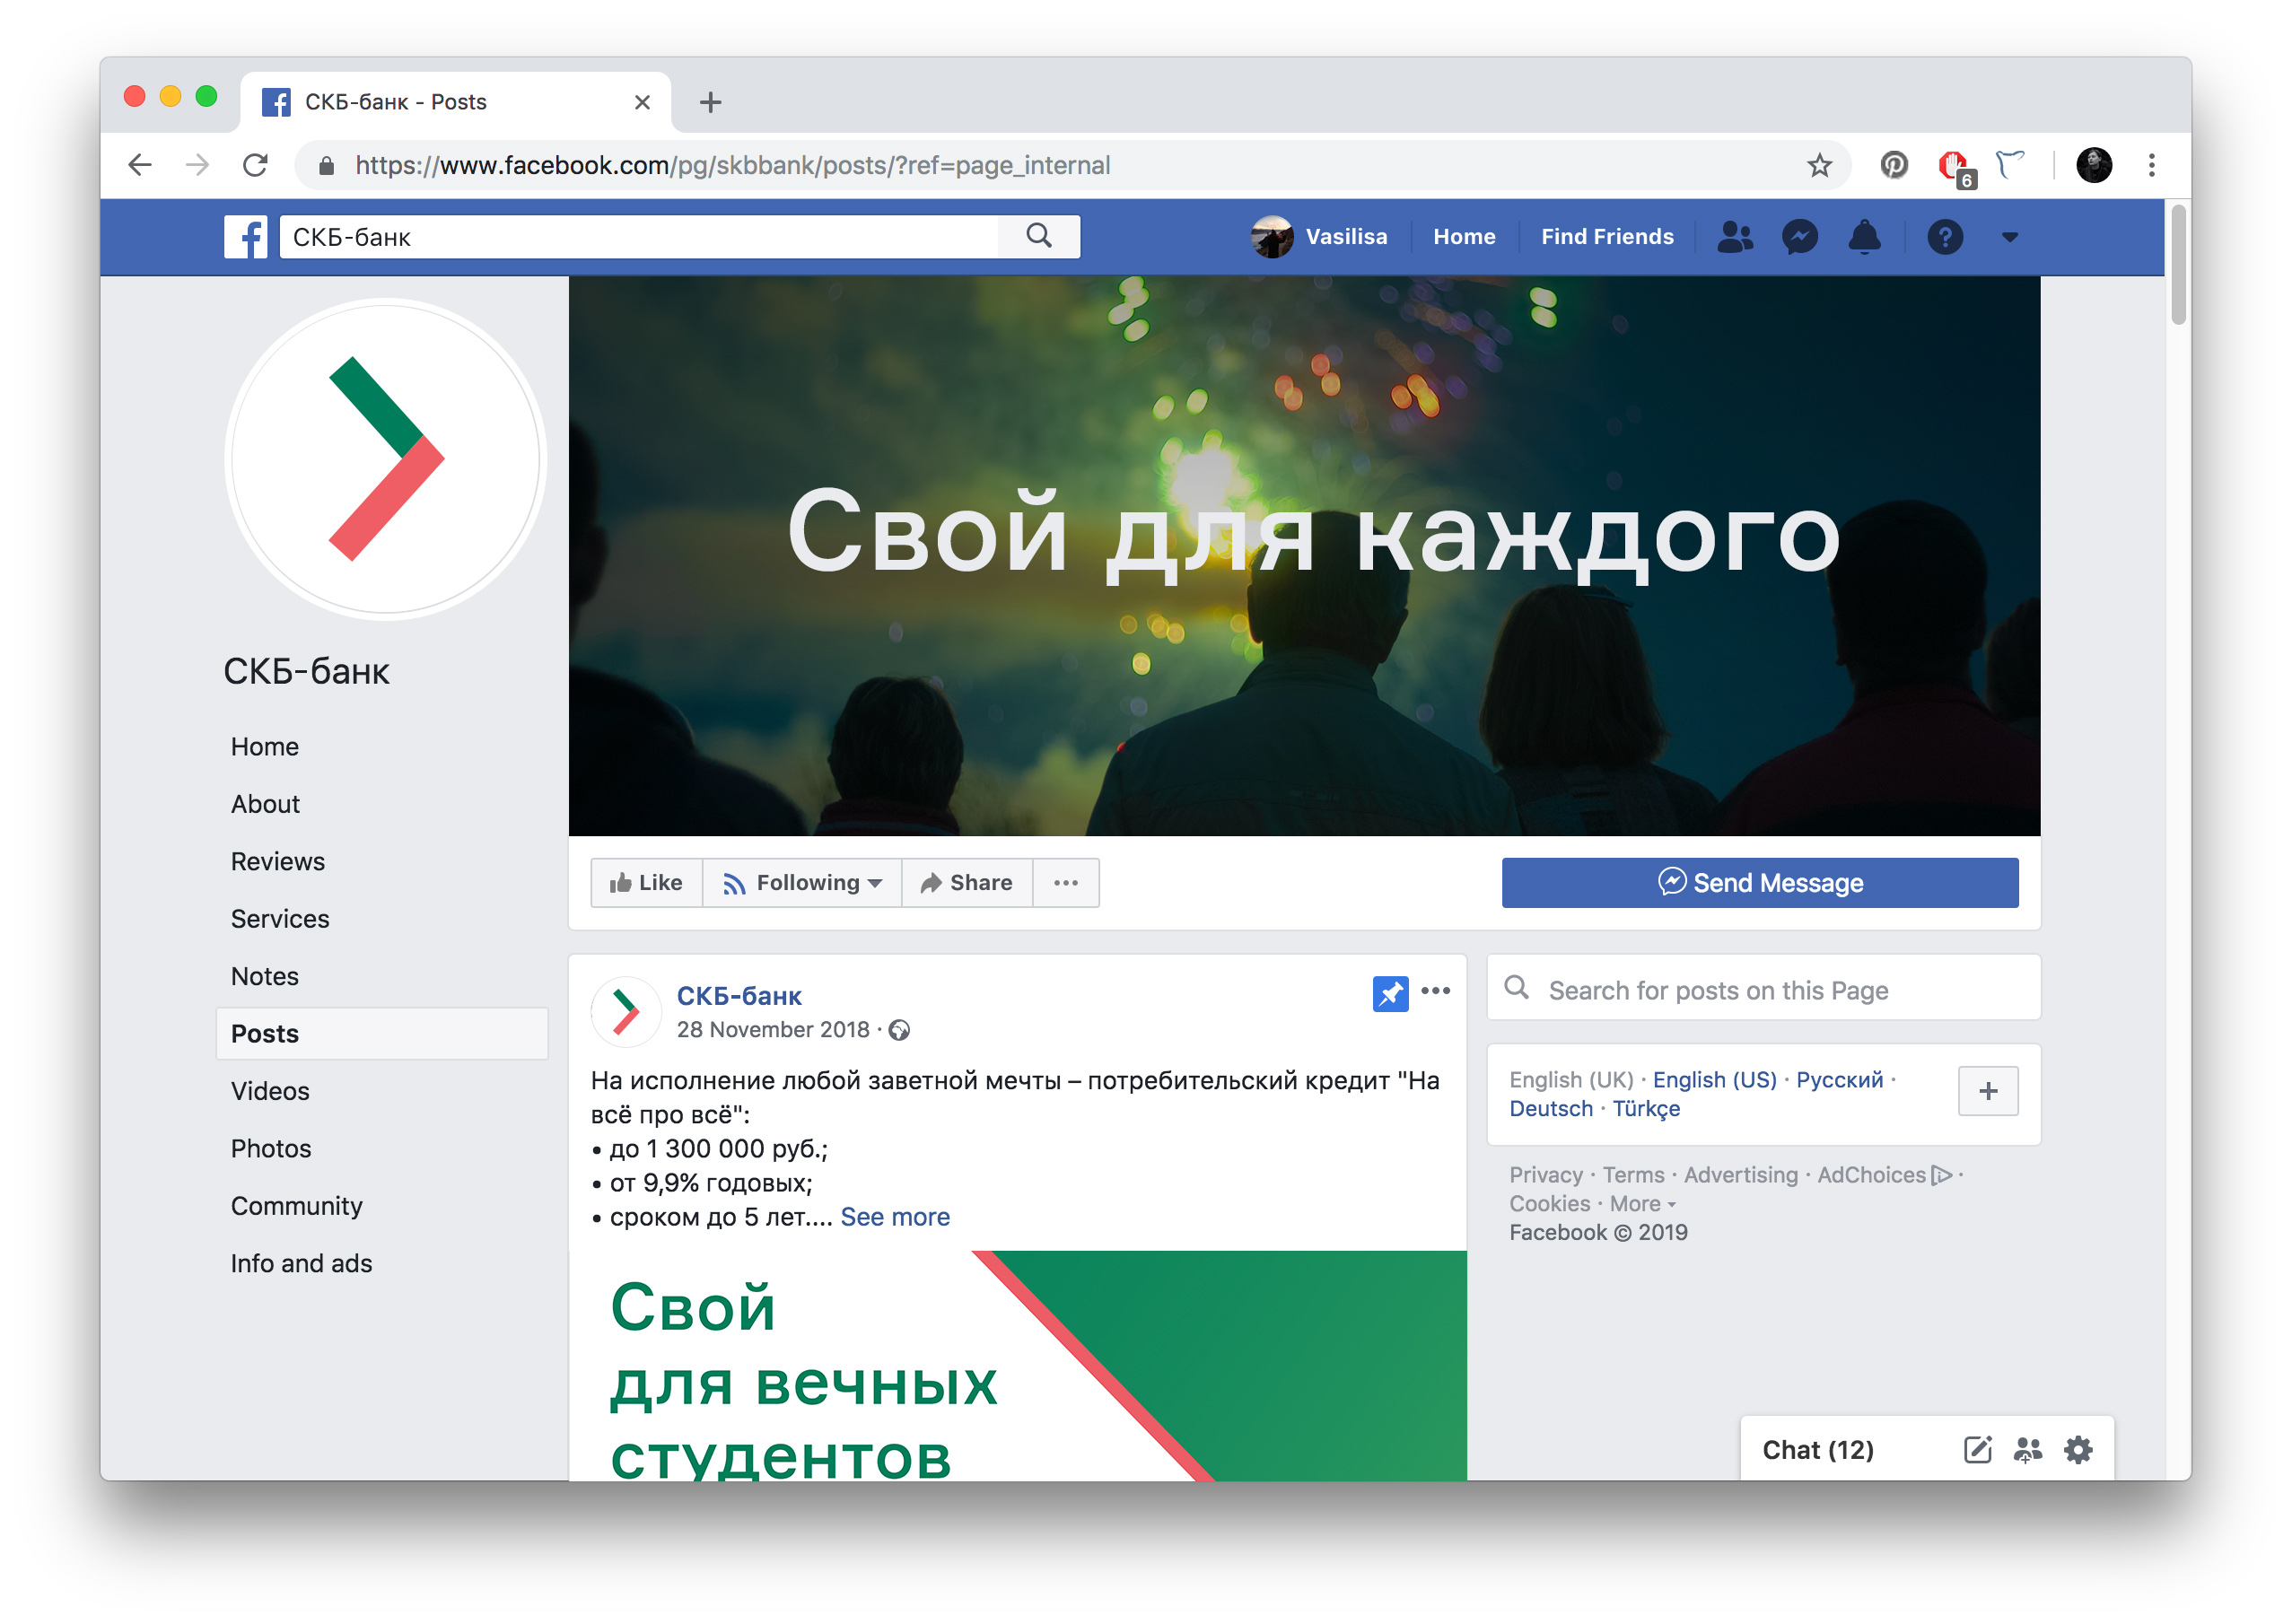Bookmark this page with the star icon
Viewport: 2292px width, 1624px height.
tap(1819, 165)
